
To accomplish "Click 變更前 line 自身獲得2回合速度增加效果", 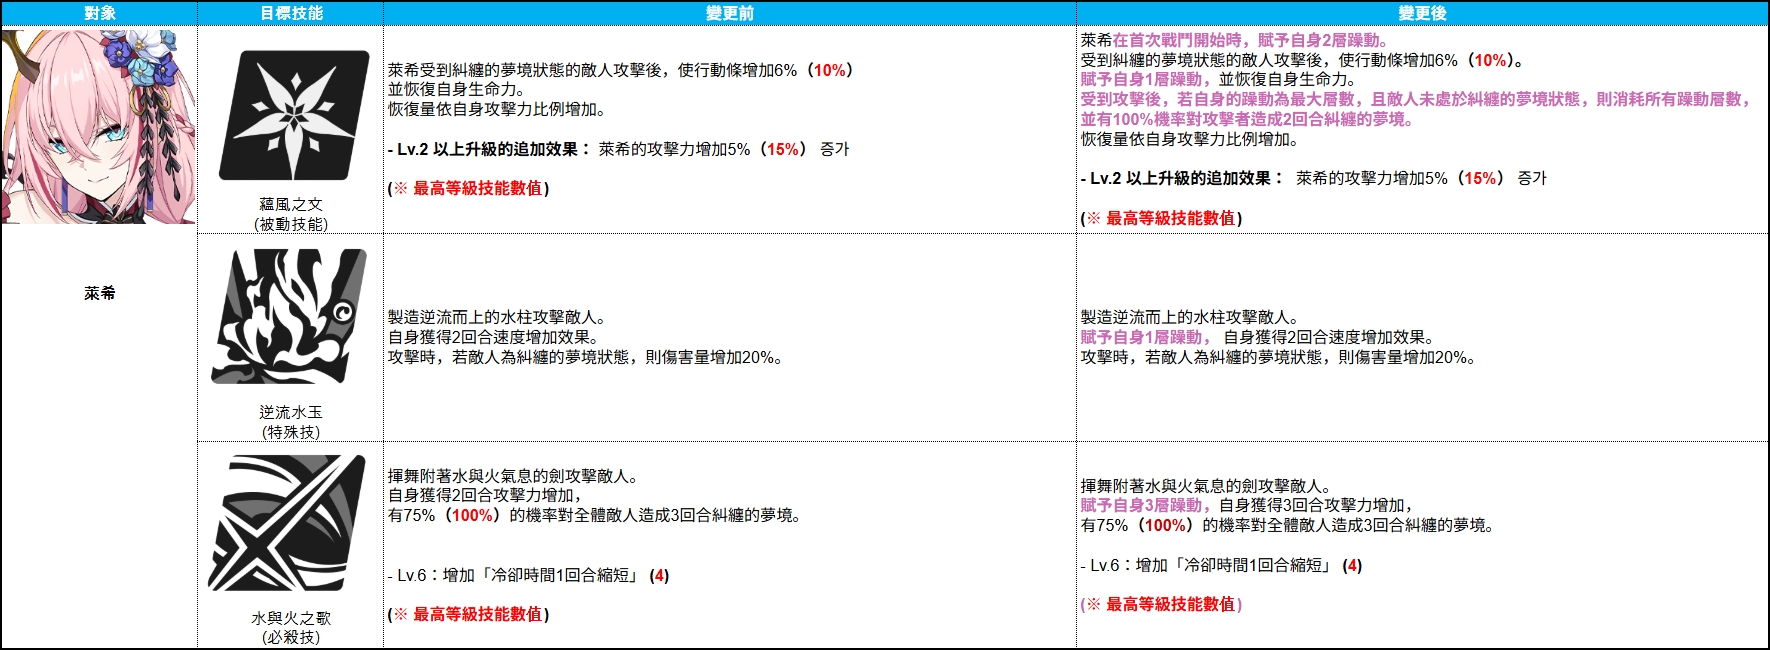I will [x=494, y=337].
